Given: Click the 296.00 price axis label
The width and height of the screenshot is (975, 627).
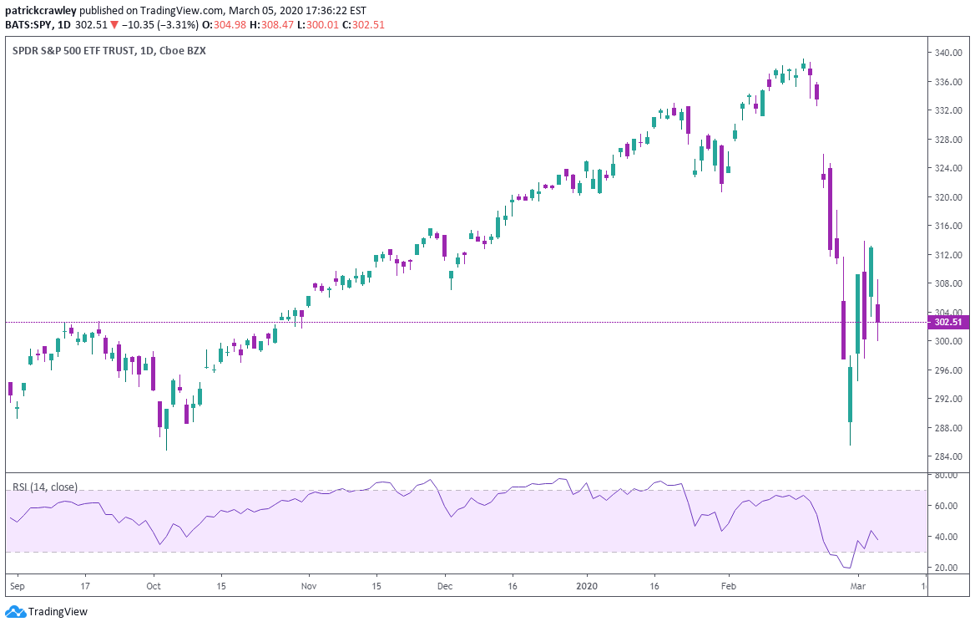Looking at the screenshot, I should [948, 370].
